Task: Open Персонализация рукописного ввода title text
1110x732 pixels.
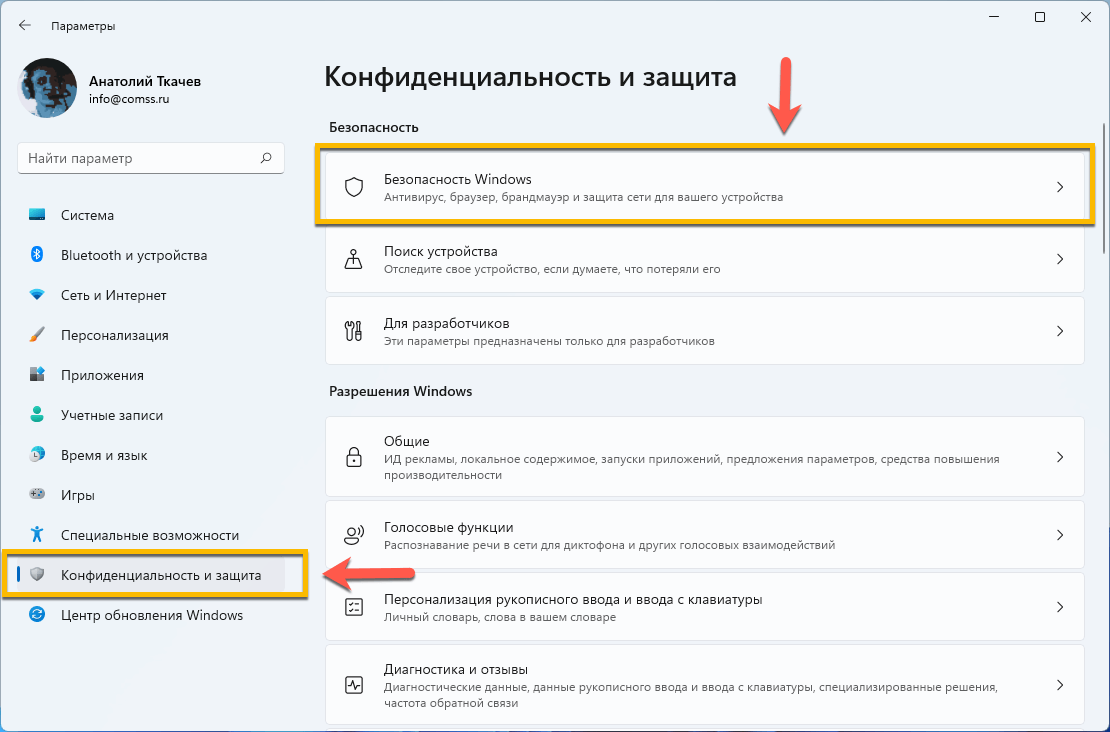Action: click(573, 599)
